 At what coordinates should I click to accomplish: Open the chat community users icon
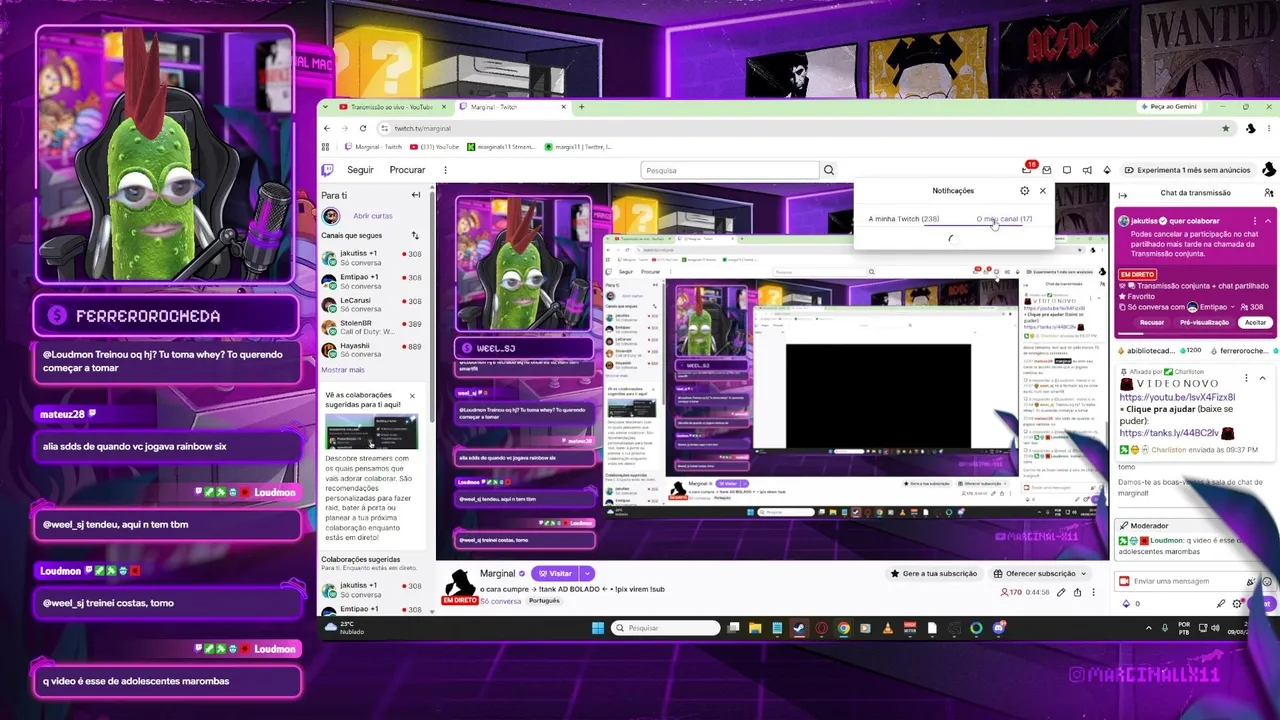pos(1268,193)
